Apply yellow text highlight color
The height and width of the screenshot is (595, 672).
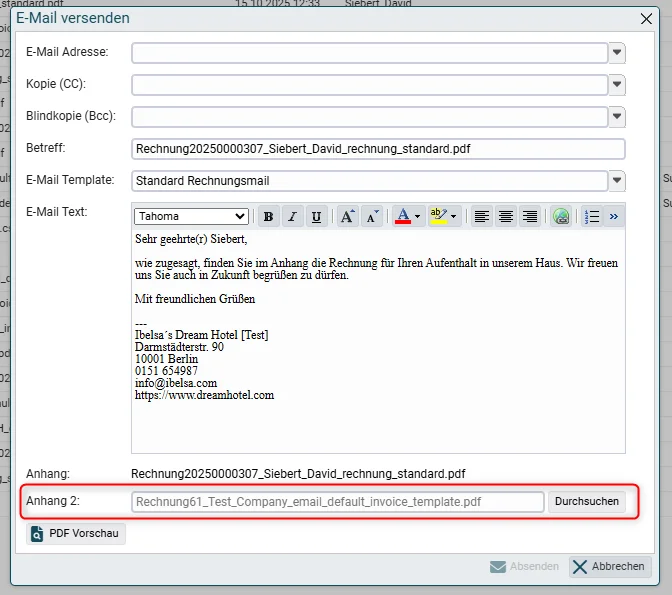438,216
